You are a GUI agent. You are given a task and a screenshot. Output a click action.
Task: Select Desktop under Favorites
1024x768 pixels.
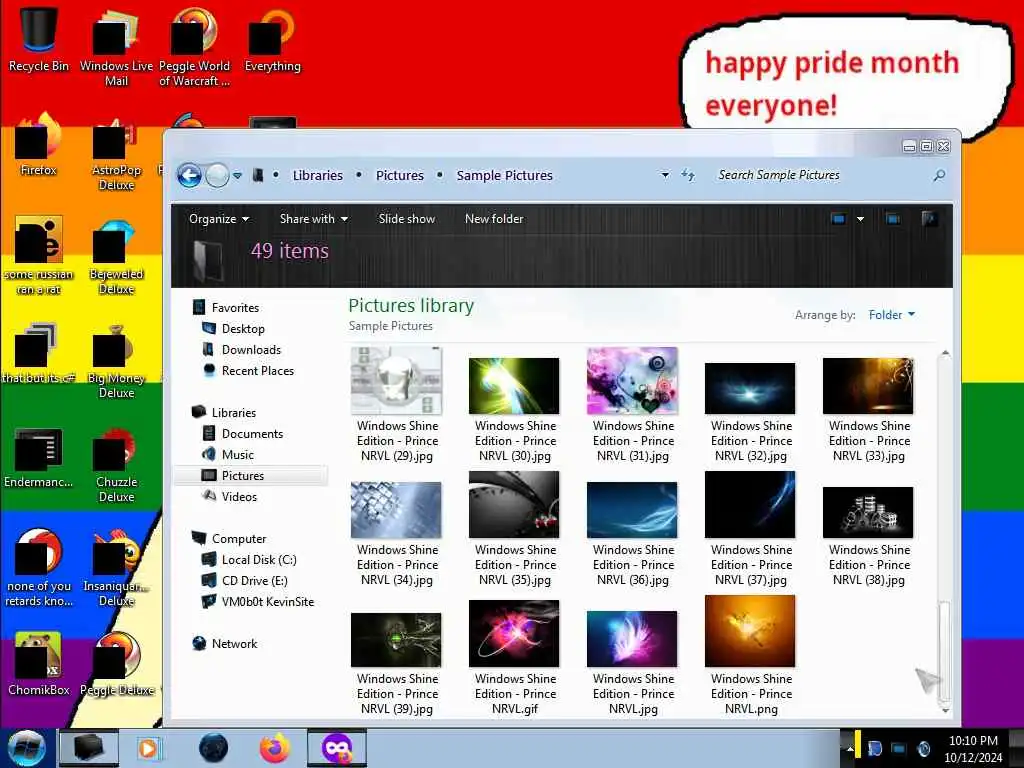click(243, 328)
